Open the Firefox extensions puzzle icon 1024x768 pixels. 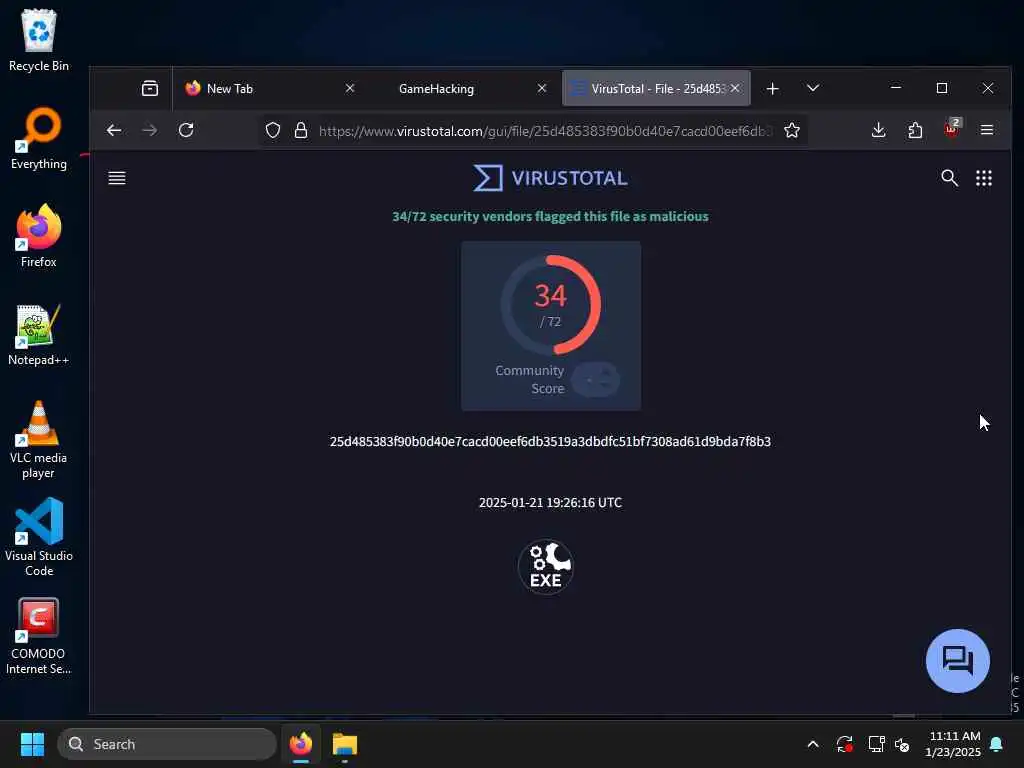(915, 131)
